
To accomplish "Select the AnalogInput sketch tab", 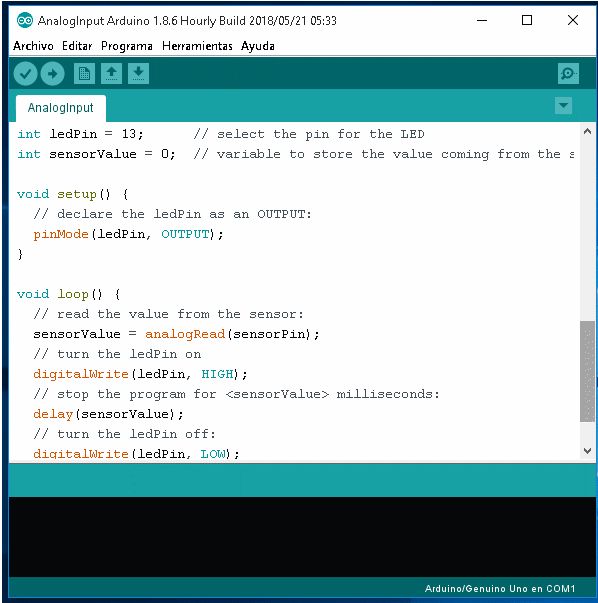I will point(61,108).
